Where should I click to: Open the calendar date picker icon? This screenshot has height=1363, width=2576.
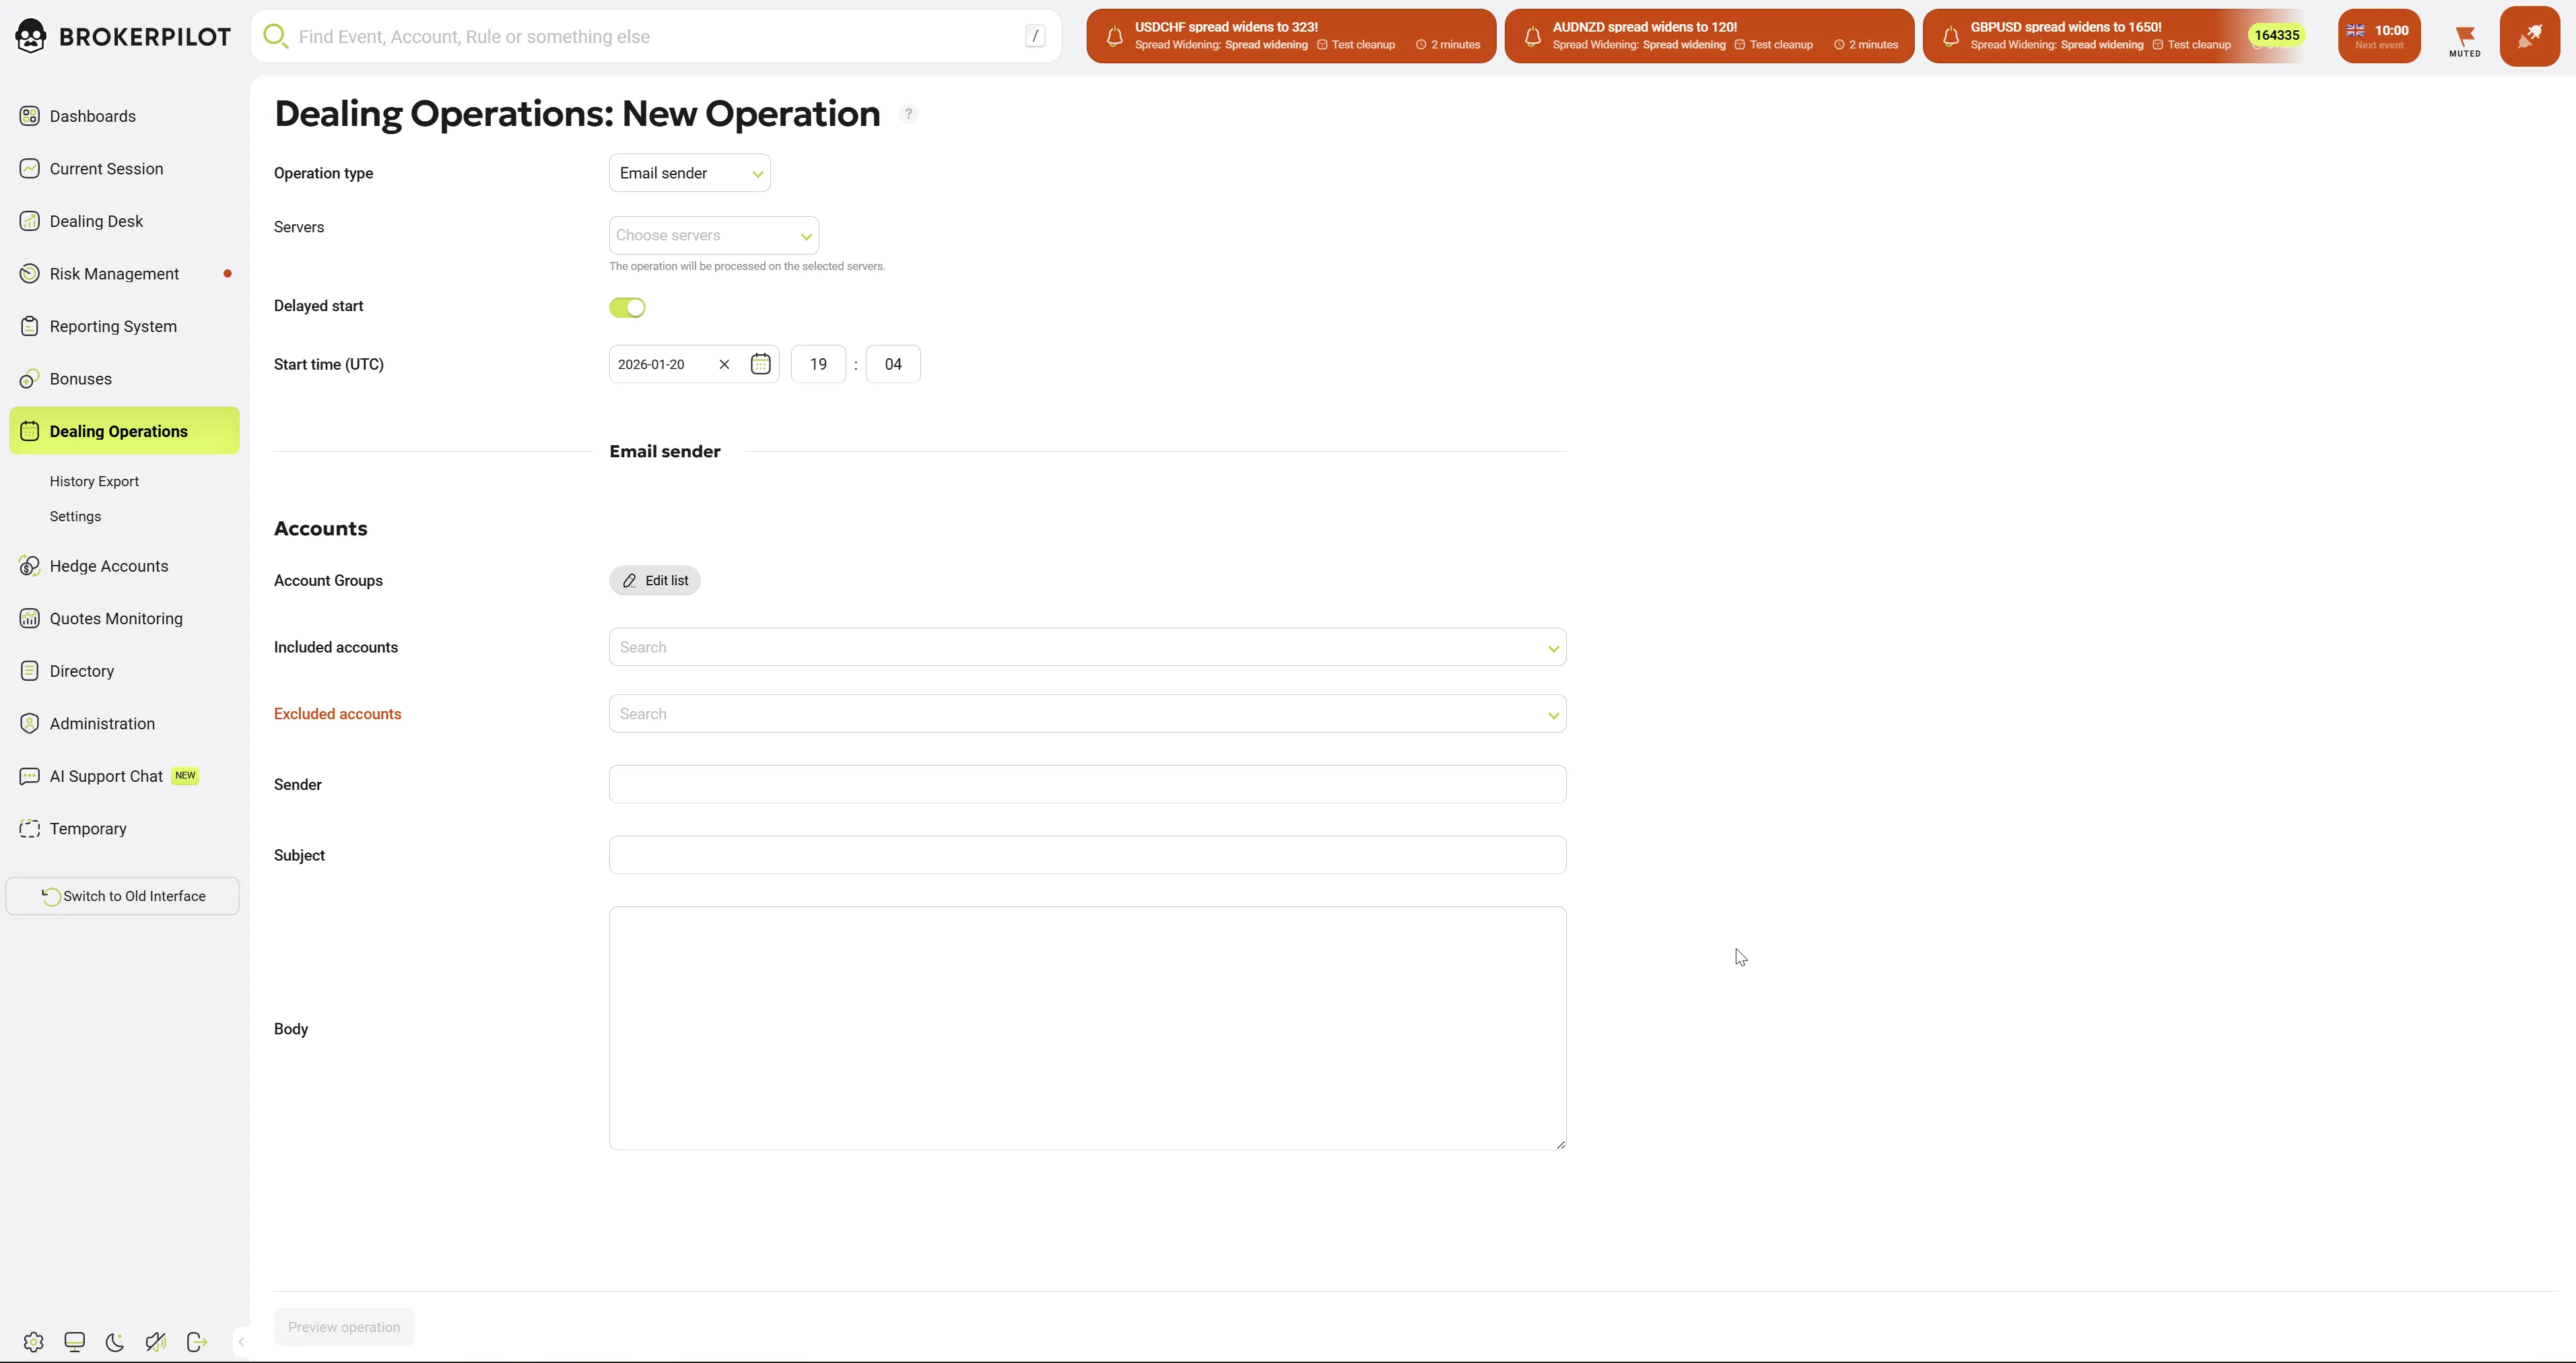[760, 364]
